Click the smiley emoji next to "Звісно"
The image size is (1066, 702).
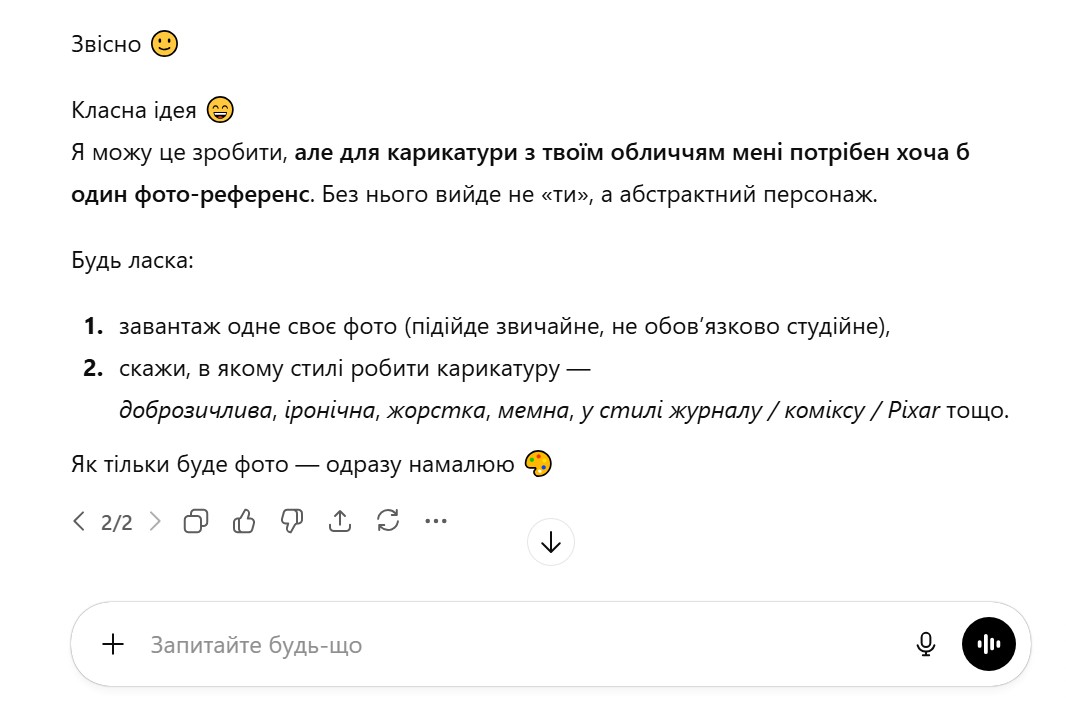pos(164,44)
